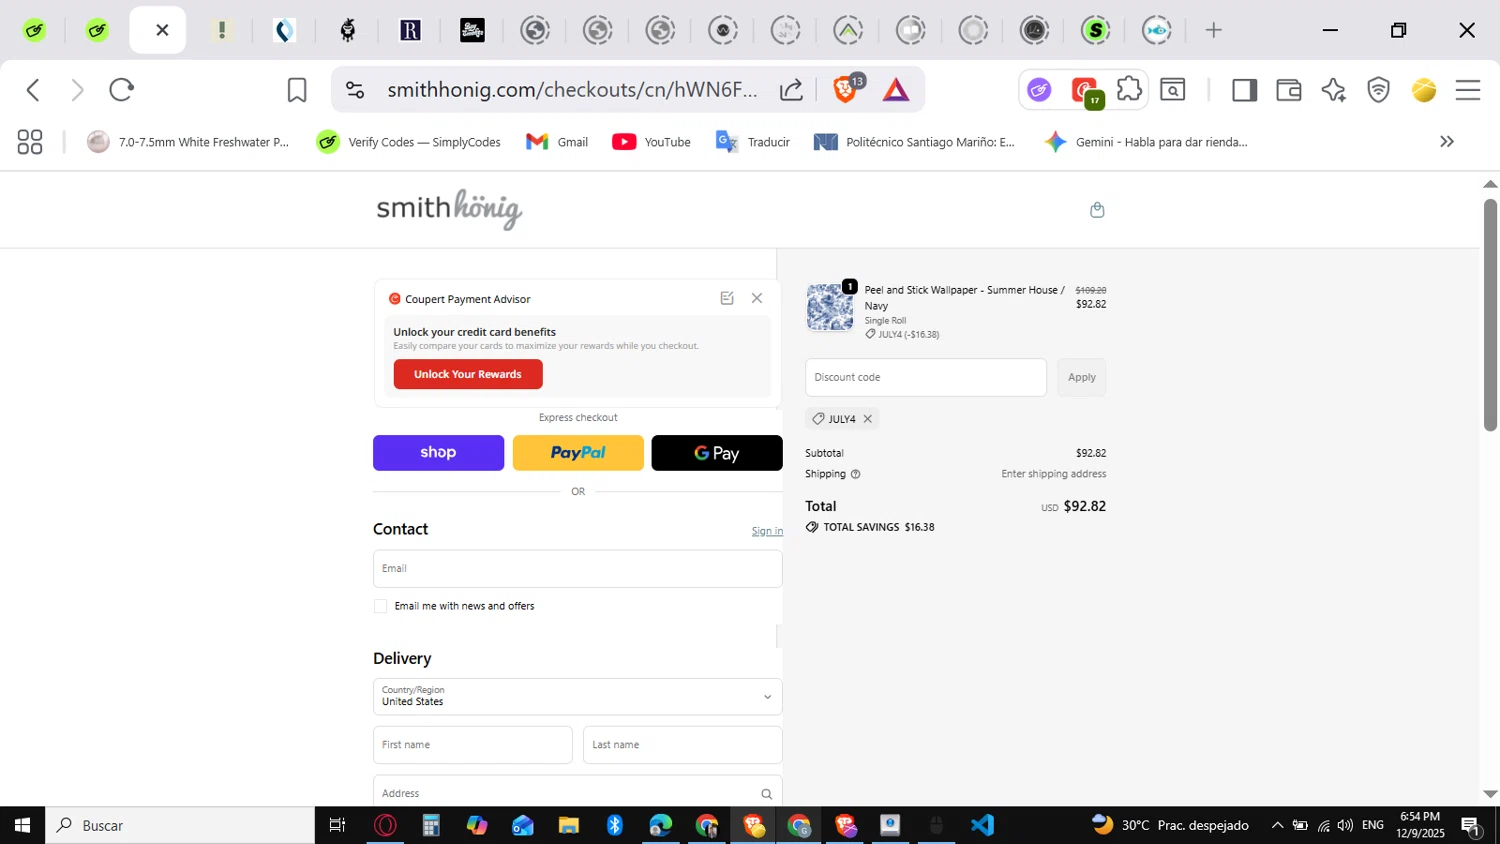The width and height of the screenshot is (1500, 844).
Task: Tick Email me with news and offers
Action: (x=380, y=606)
